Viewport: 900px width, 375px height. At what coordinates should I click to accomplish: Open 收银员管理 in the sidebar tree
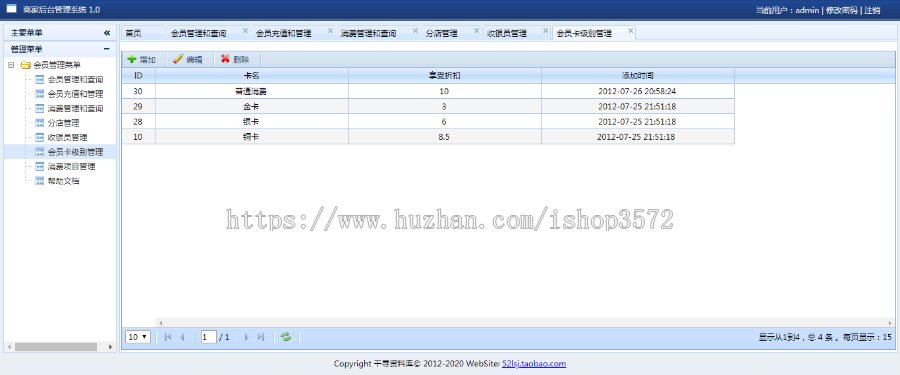pos(67,138)
